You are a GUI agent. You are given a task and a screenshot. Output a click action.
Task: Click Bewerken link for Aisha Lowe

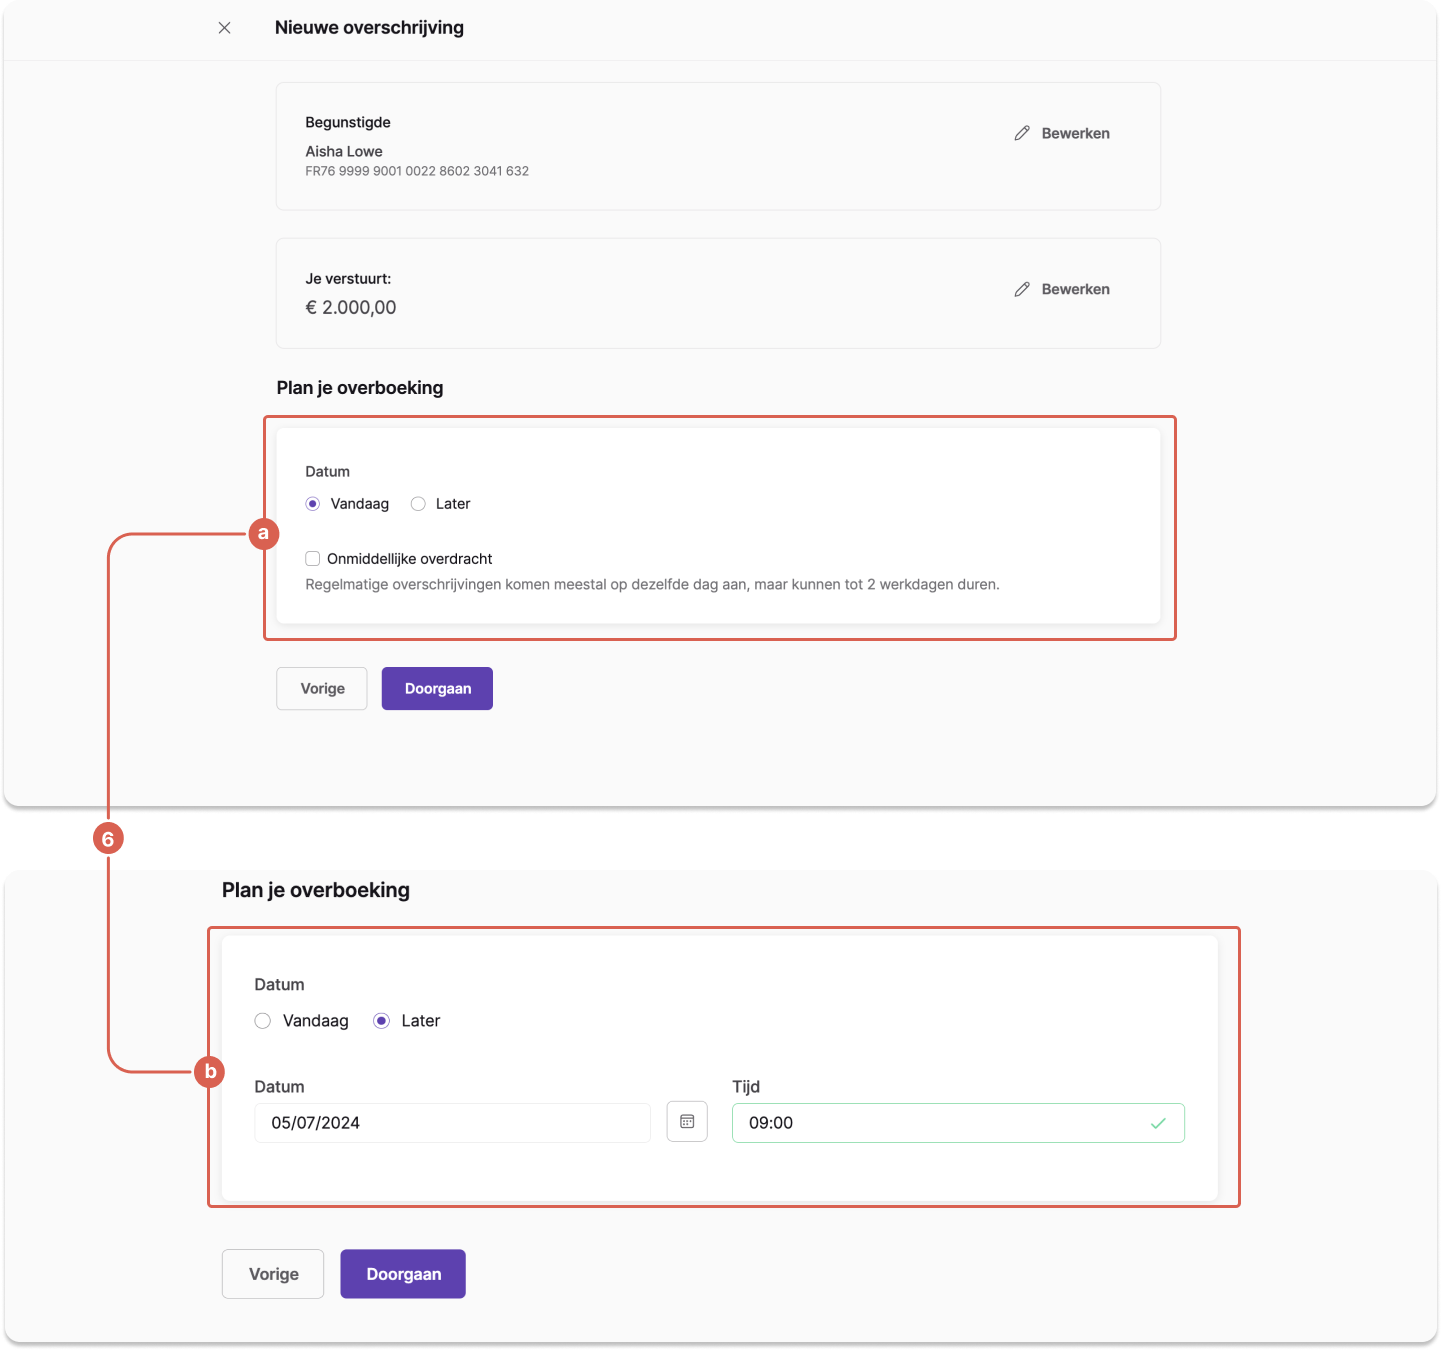click(1076, 133)
